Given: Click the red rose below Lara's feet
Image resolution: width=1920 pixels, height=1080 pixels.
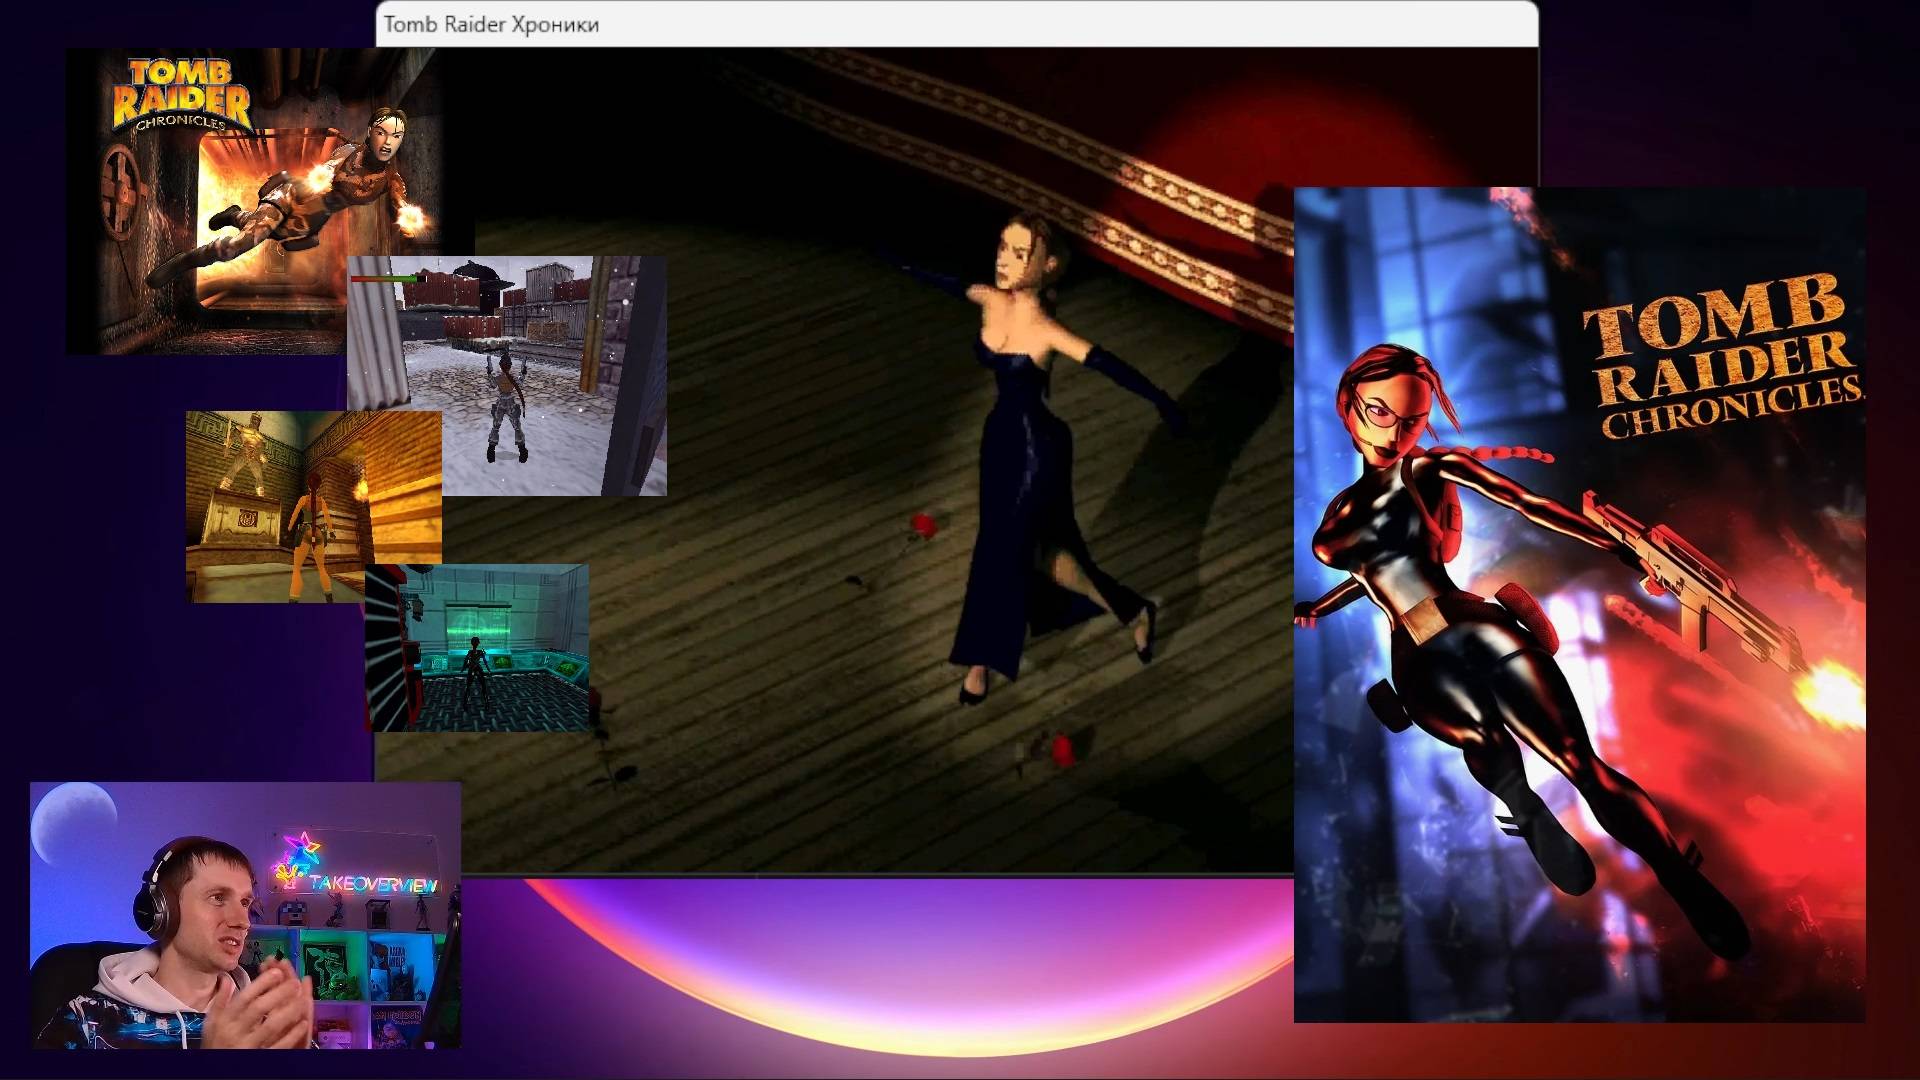Looking at the screenshot, I should (1061, 750).
